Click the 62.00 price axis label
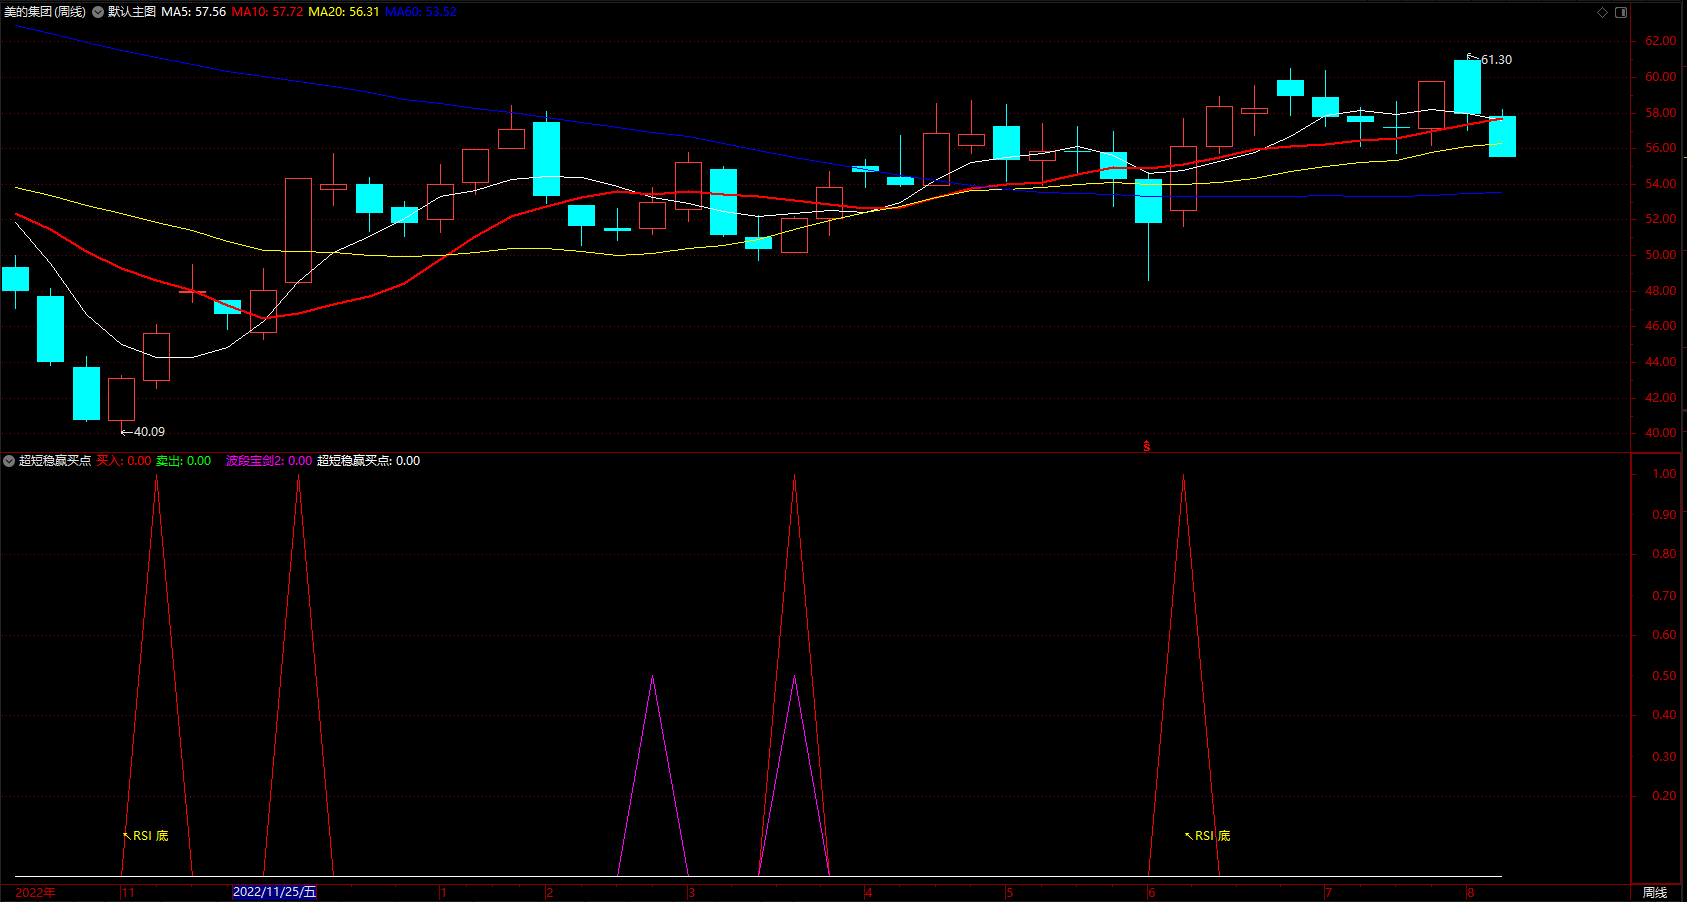This screenshot has width=1687, height=902. (x=1660, y=41)
